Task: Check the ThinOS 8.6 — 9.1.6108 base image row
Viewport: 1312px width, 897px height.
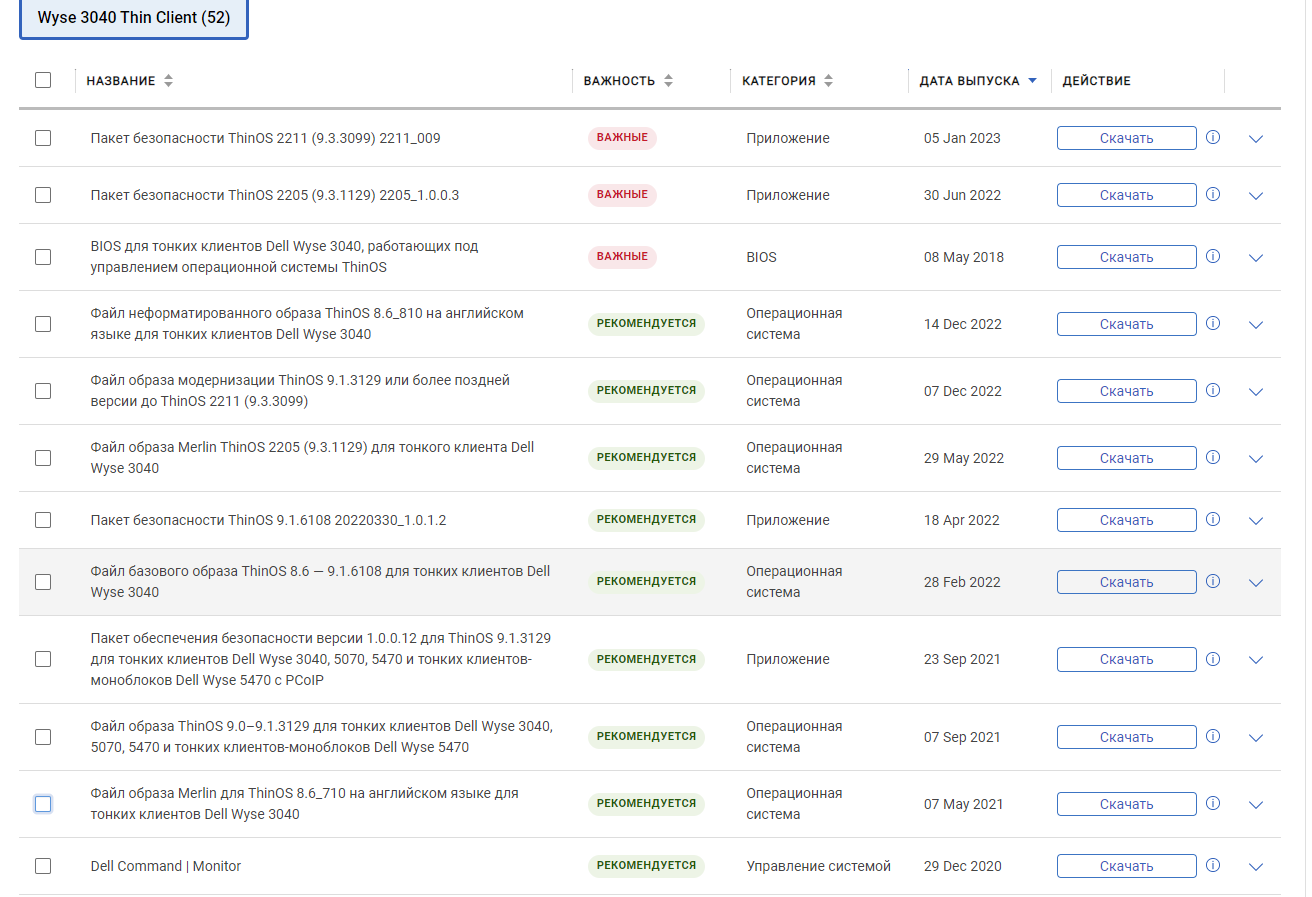Action: coord(43,582)
